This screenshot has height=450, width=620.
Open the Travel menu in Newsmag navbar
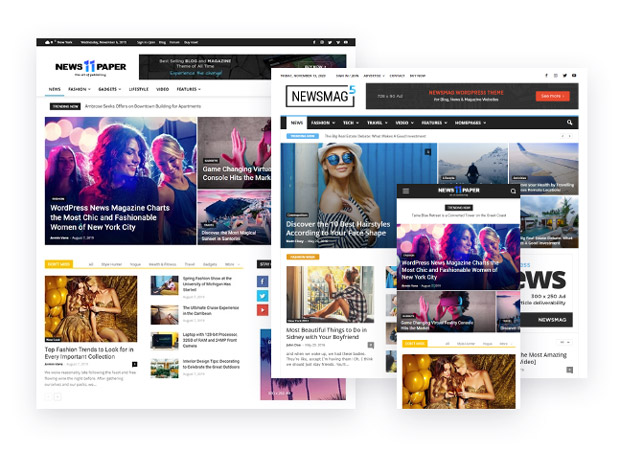(x=373, y=123)
